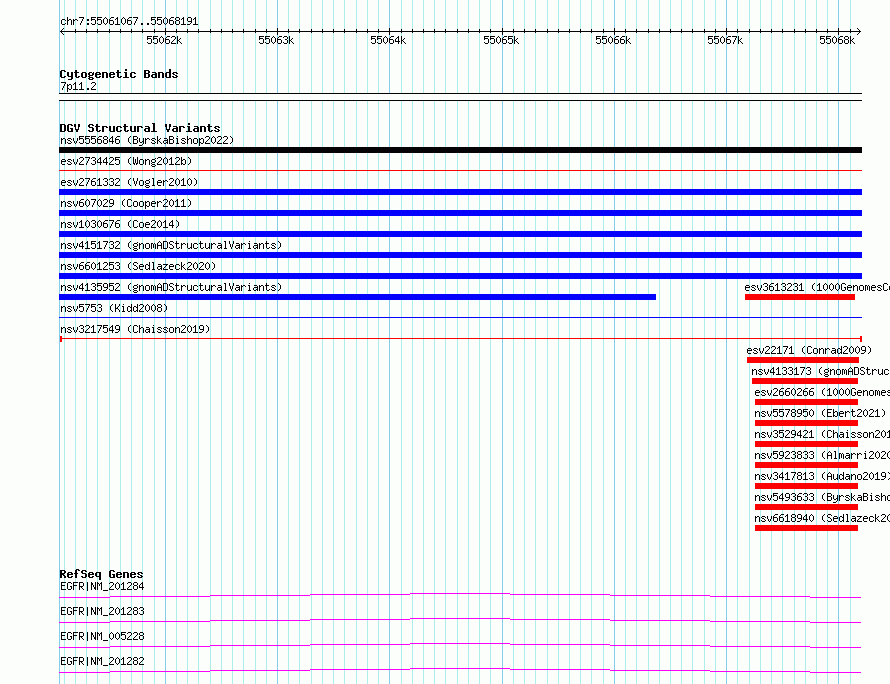The height and width of the screenshot is (684, 890).
Task: Click the black nsv5556846 variant bar
Action: (x=460, y=150)
